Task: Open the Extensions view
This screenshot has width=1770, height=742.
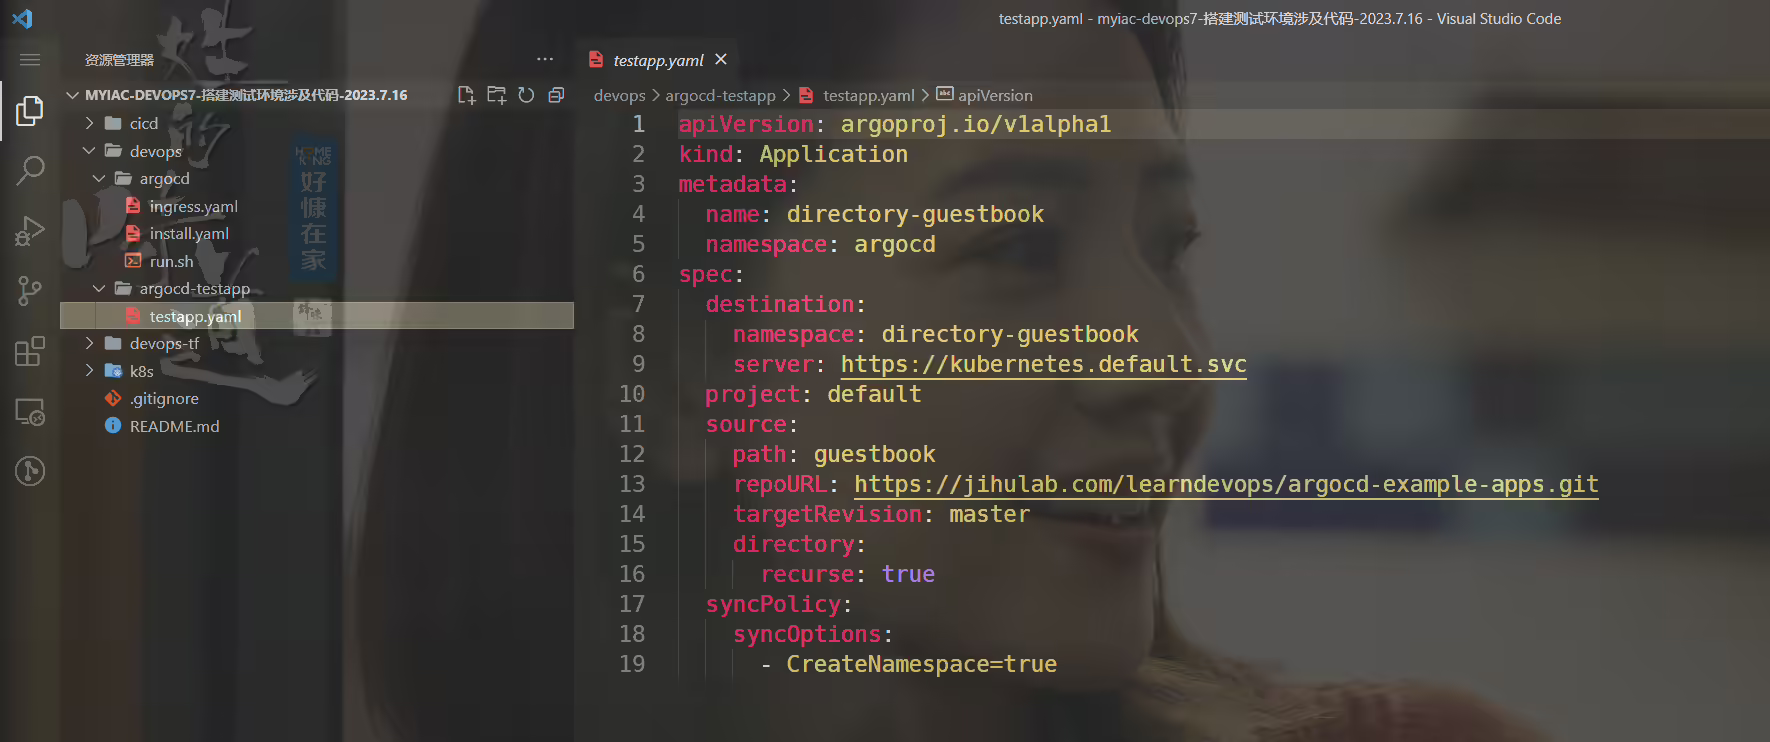Action: pyautogui.click(x=30, y=351)
